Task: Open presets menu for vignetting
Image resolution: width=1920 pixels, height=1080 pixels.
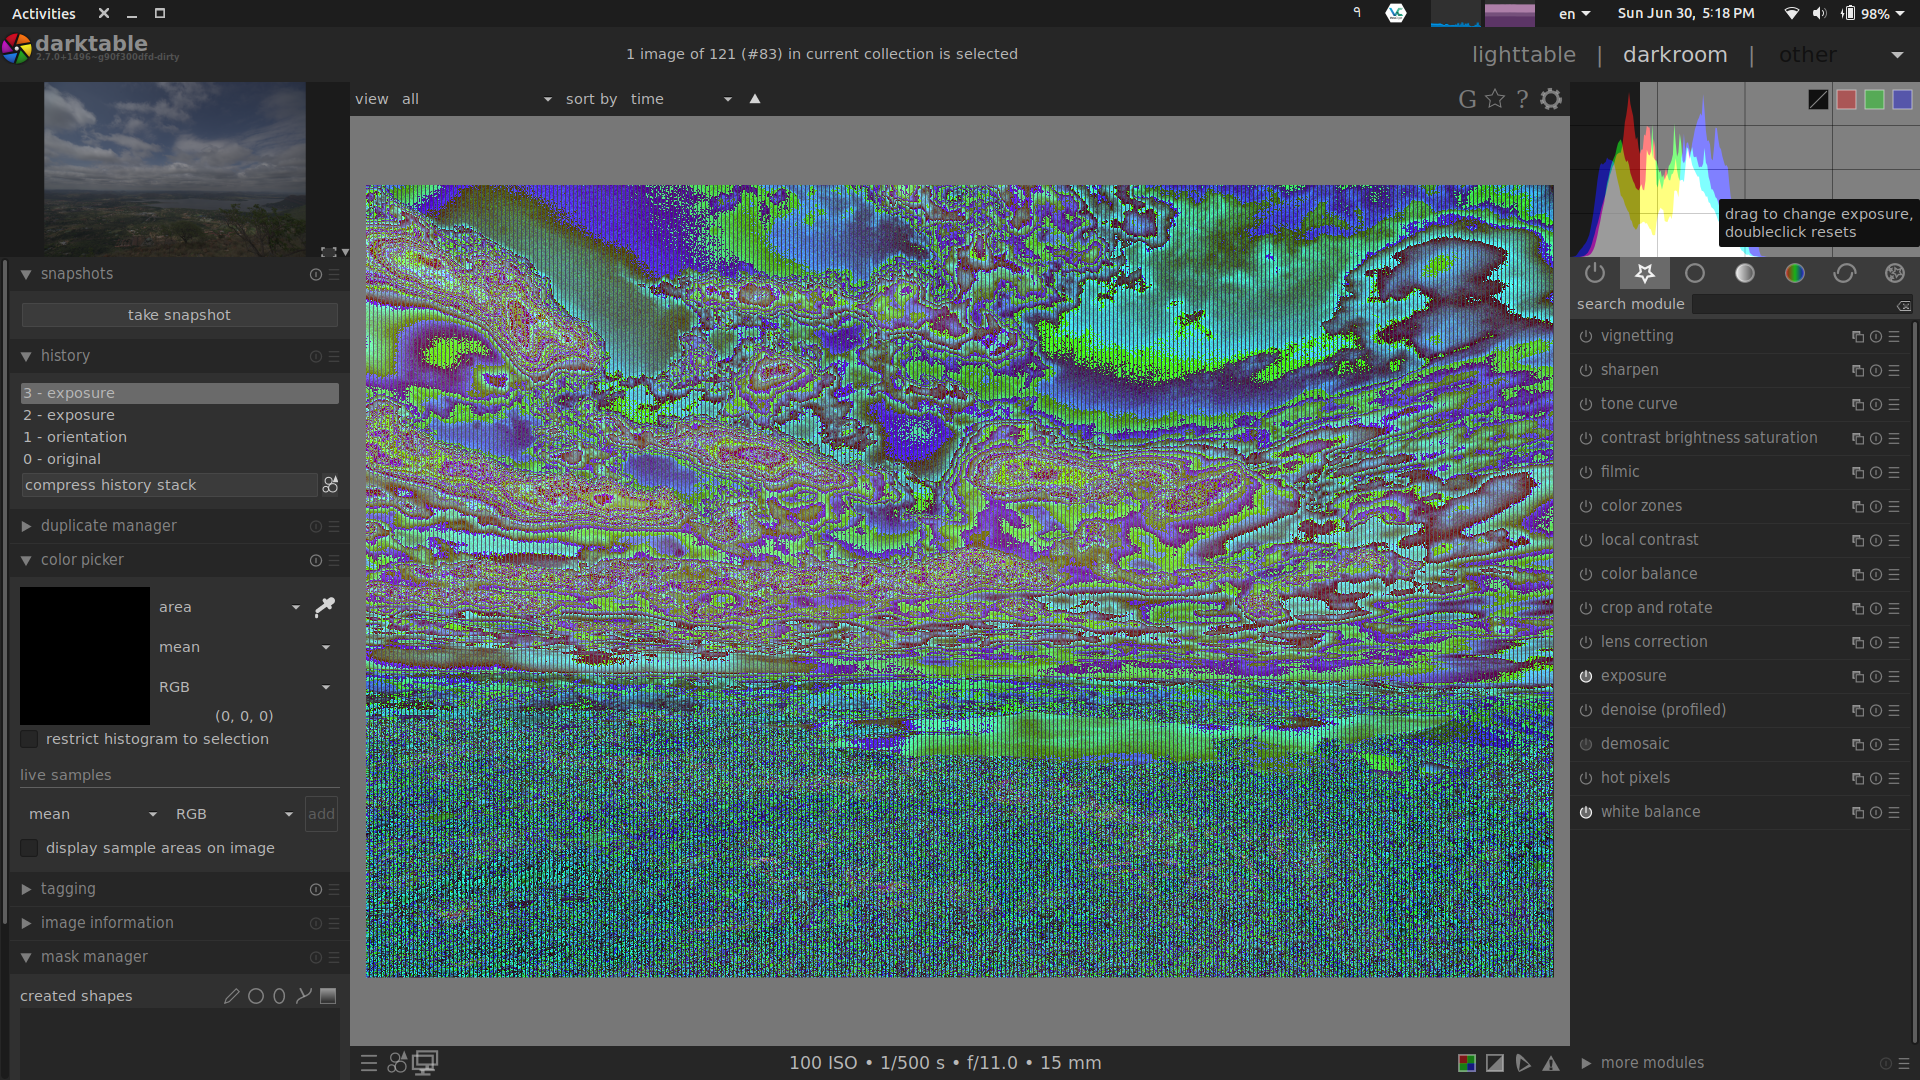Action: pyautogui.click(x=1894, y=337)
